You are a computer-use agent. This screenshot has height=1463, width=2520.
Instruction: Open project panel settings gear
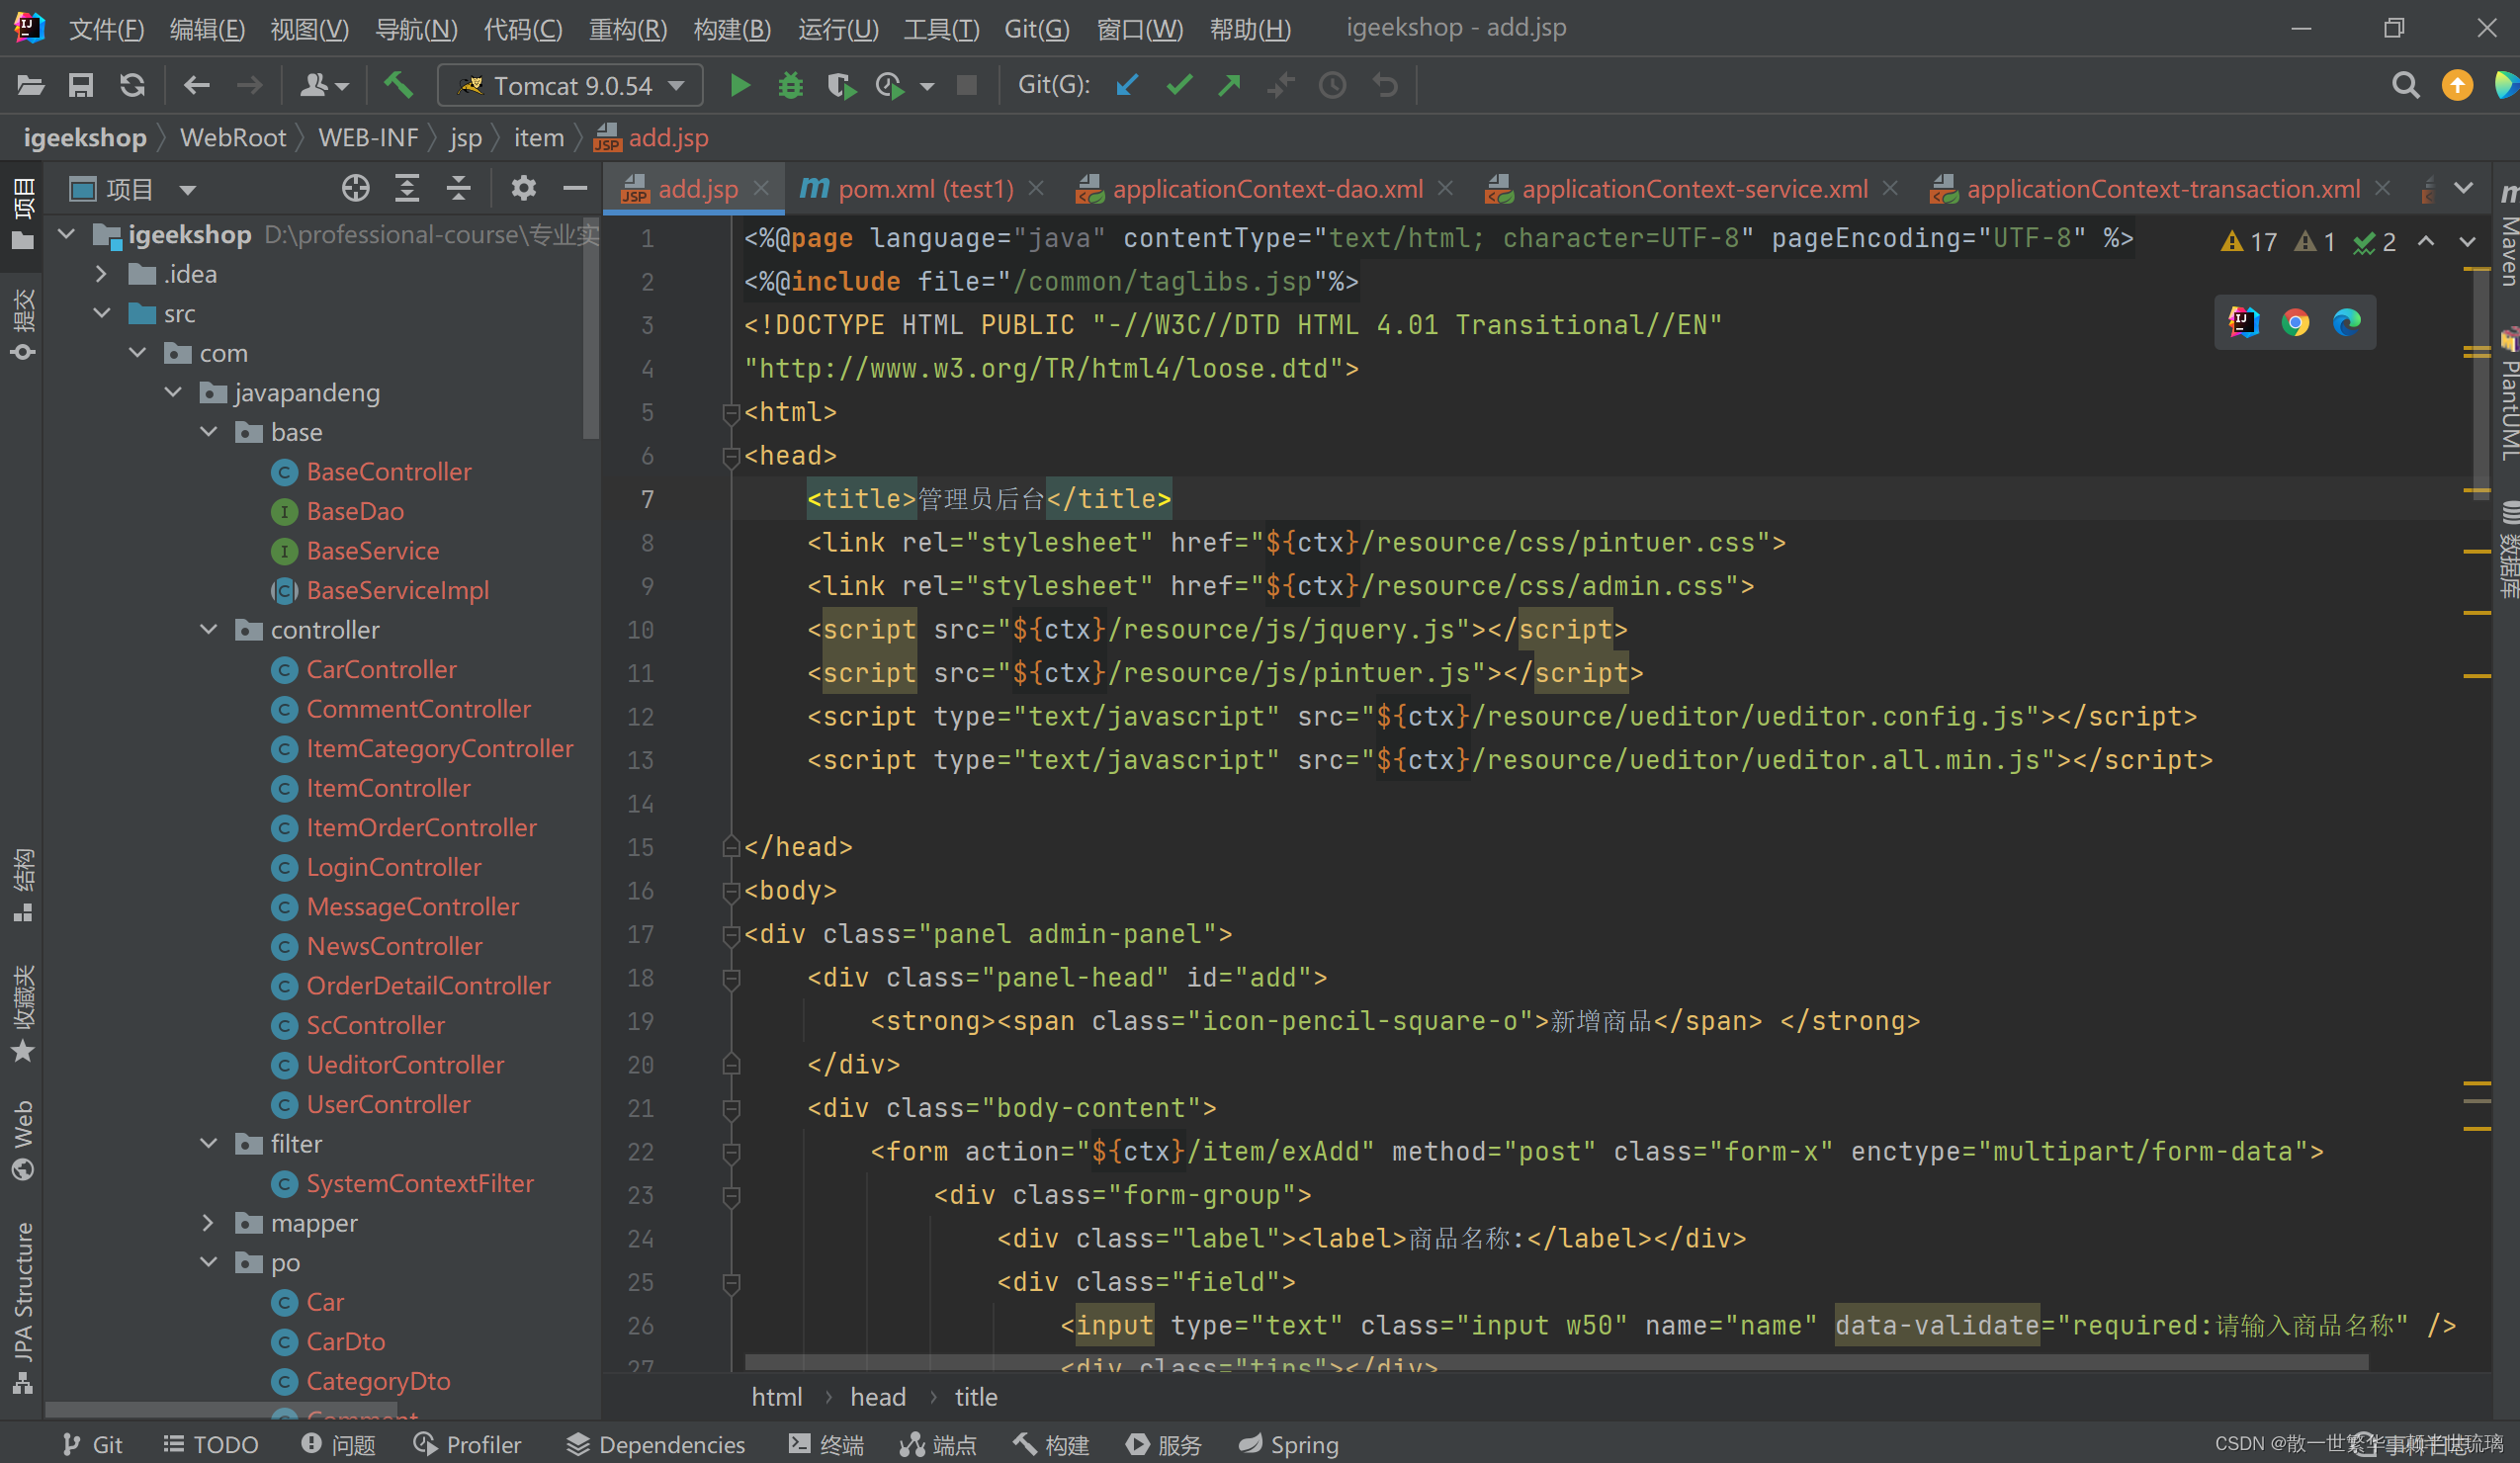[x=523, y=188]
